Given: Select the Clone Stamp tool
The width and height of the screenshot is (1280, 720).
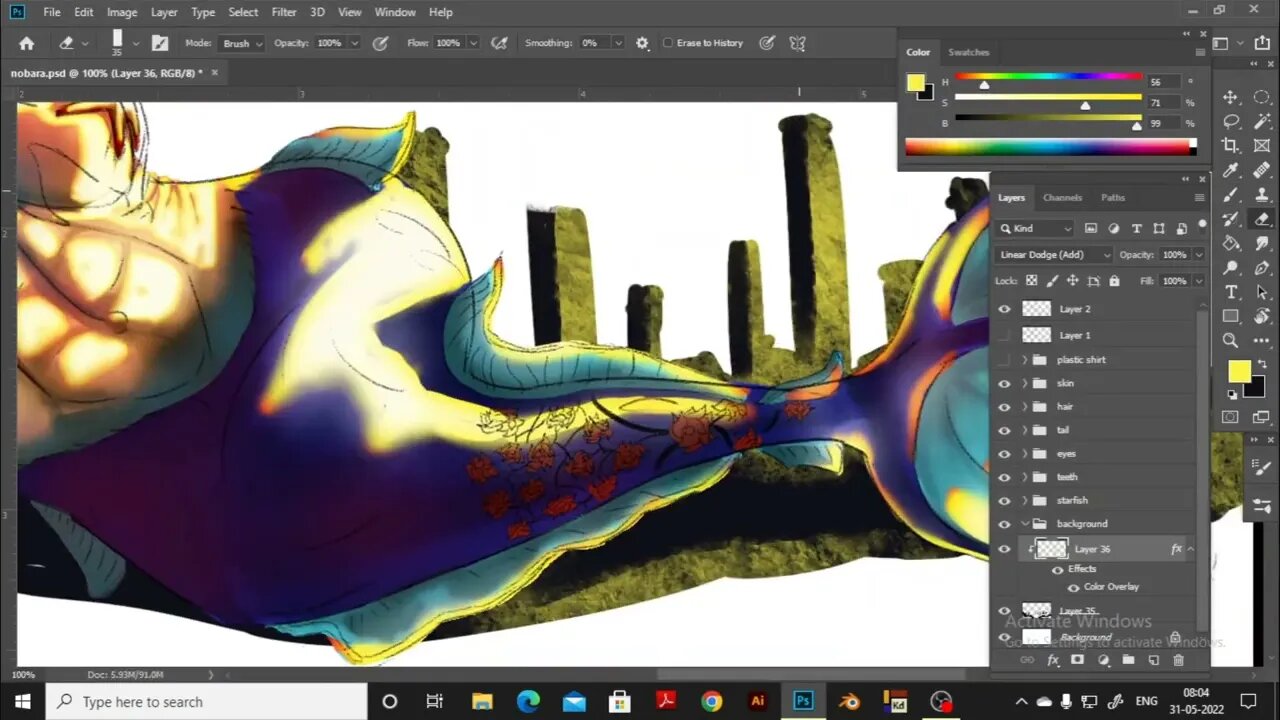Looking at the screenshot, I should (1262, 195).
